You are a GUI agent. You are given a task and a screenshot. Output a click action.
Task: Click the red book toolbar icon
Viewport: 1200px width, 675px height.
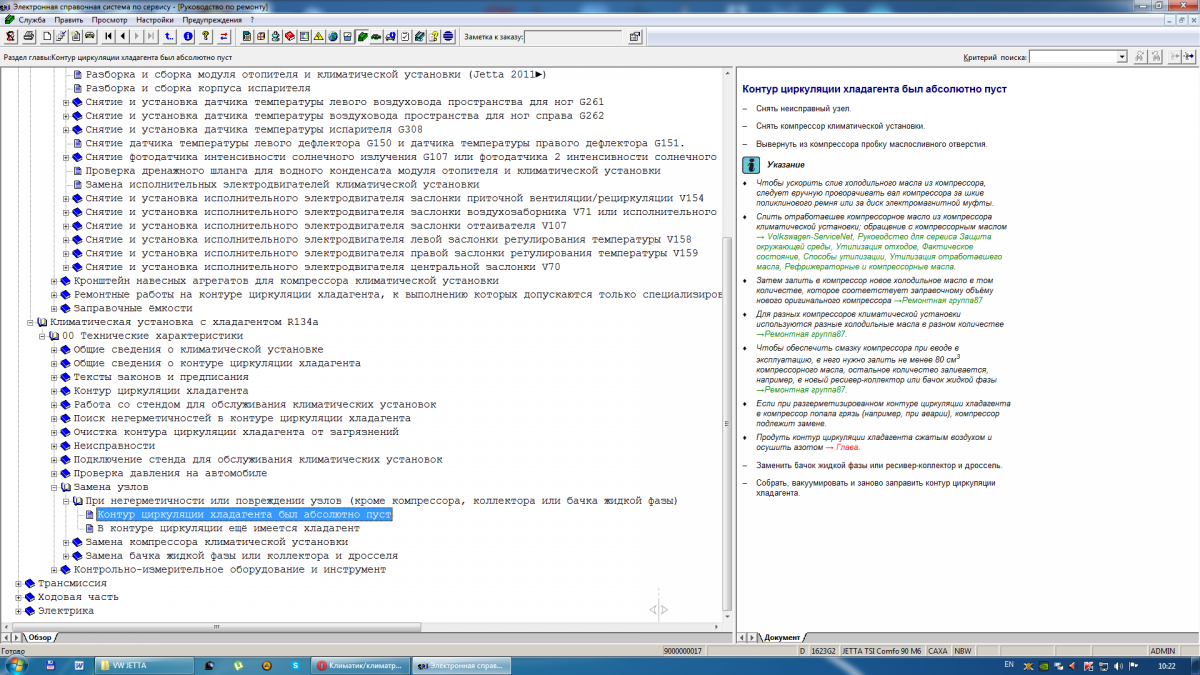coord(290,37)
